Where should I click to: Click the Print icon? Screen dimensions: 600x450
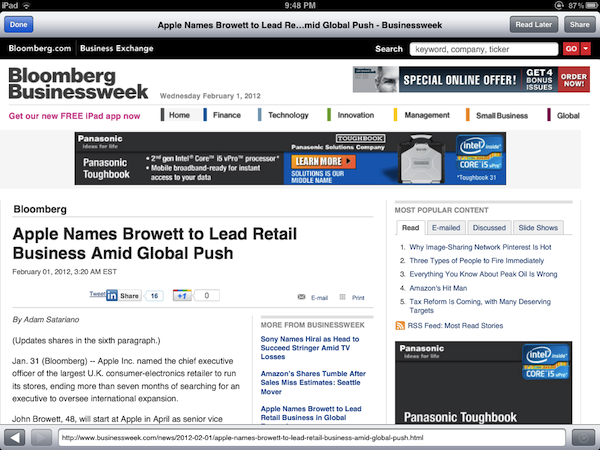(x=342, y=297)
